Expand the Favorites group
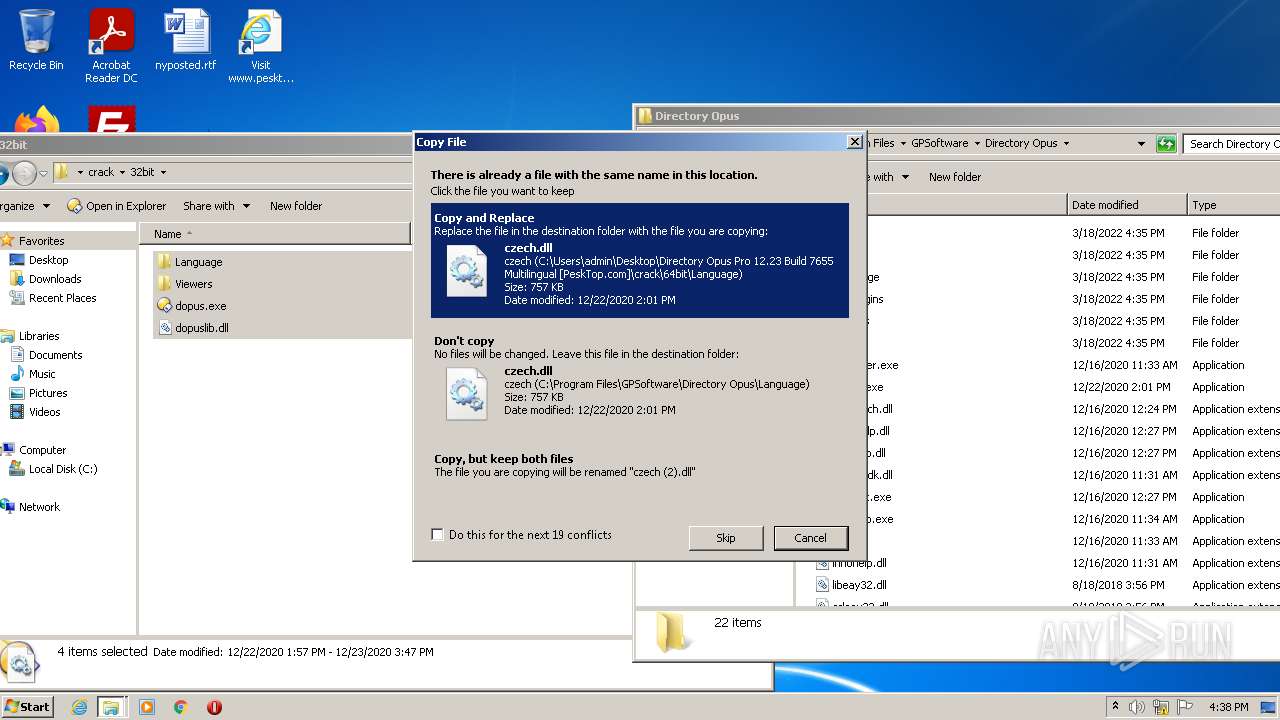Screen dimensions: 1280x720 coord(41,241)
